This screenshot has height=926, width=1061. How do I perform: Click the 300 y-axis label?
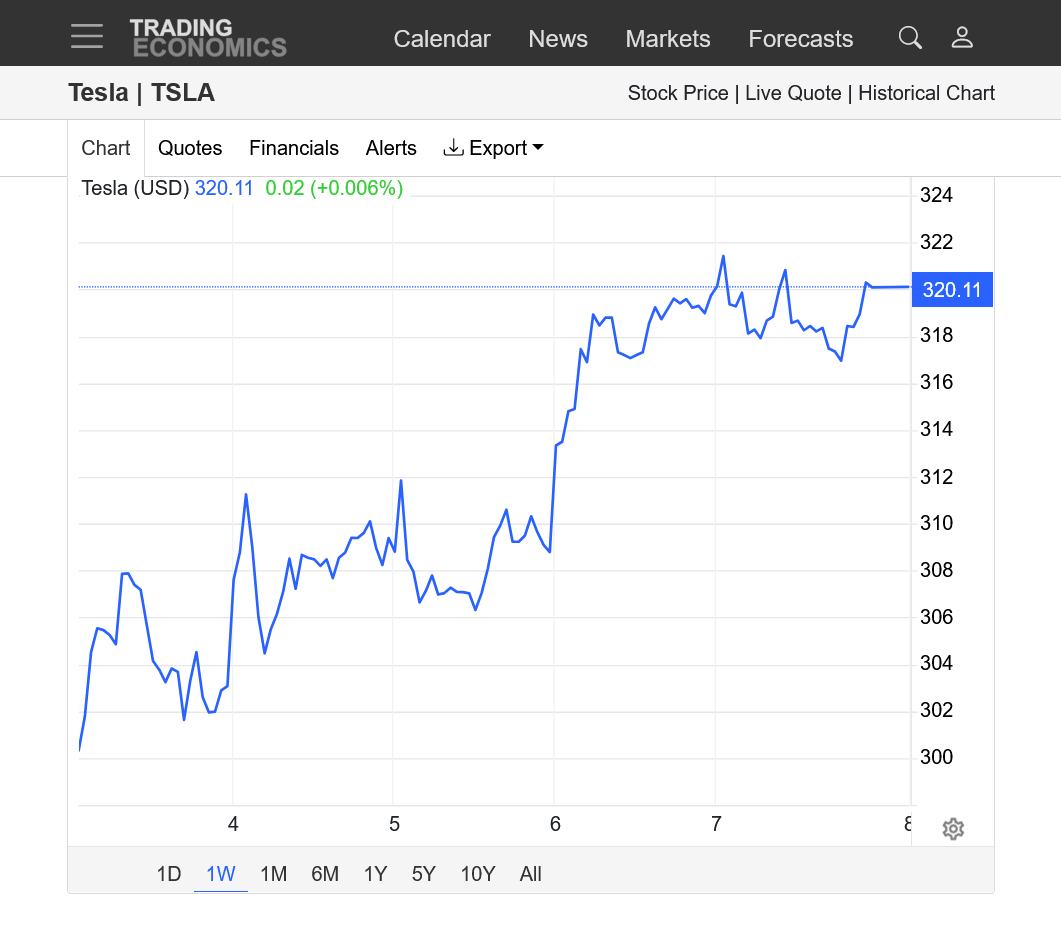pyautogui.click(x=936, y=756)
